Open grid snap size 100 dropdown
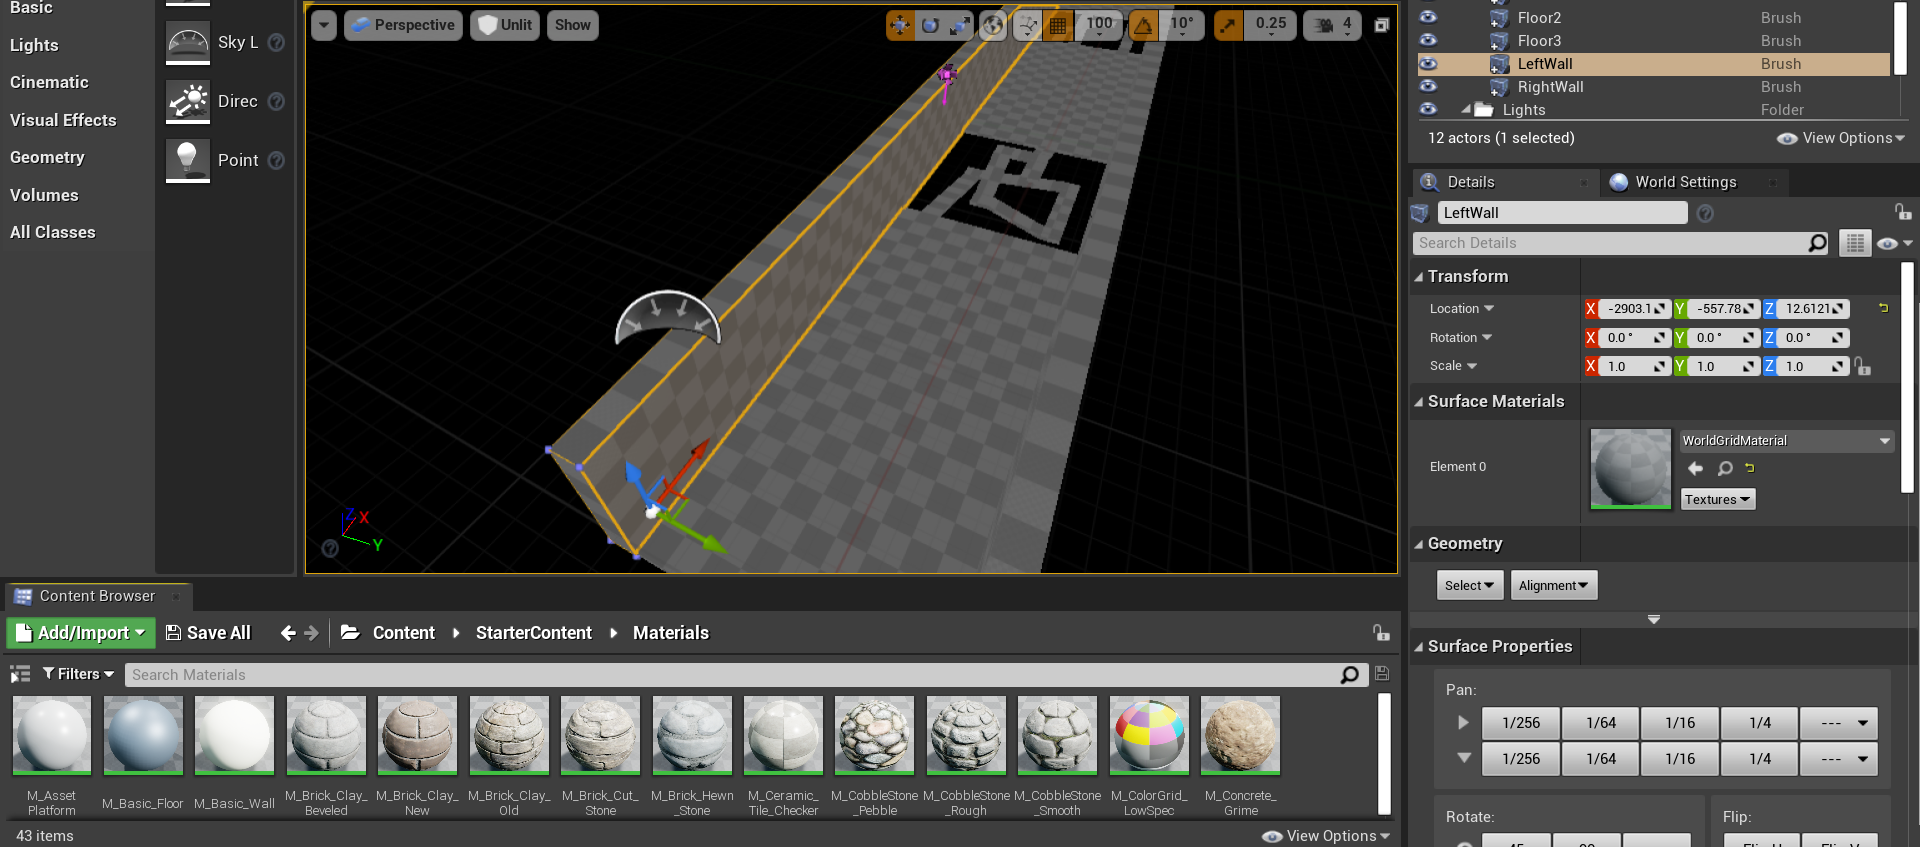Viewport: 1920px width, 847px height. (1099, 25)
